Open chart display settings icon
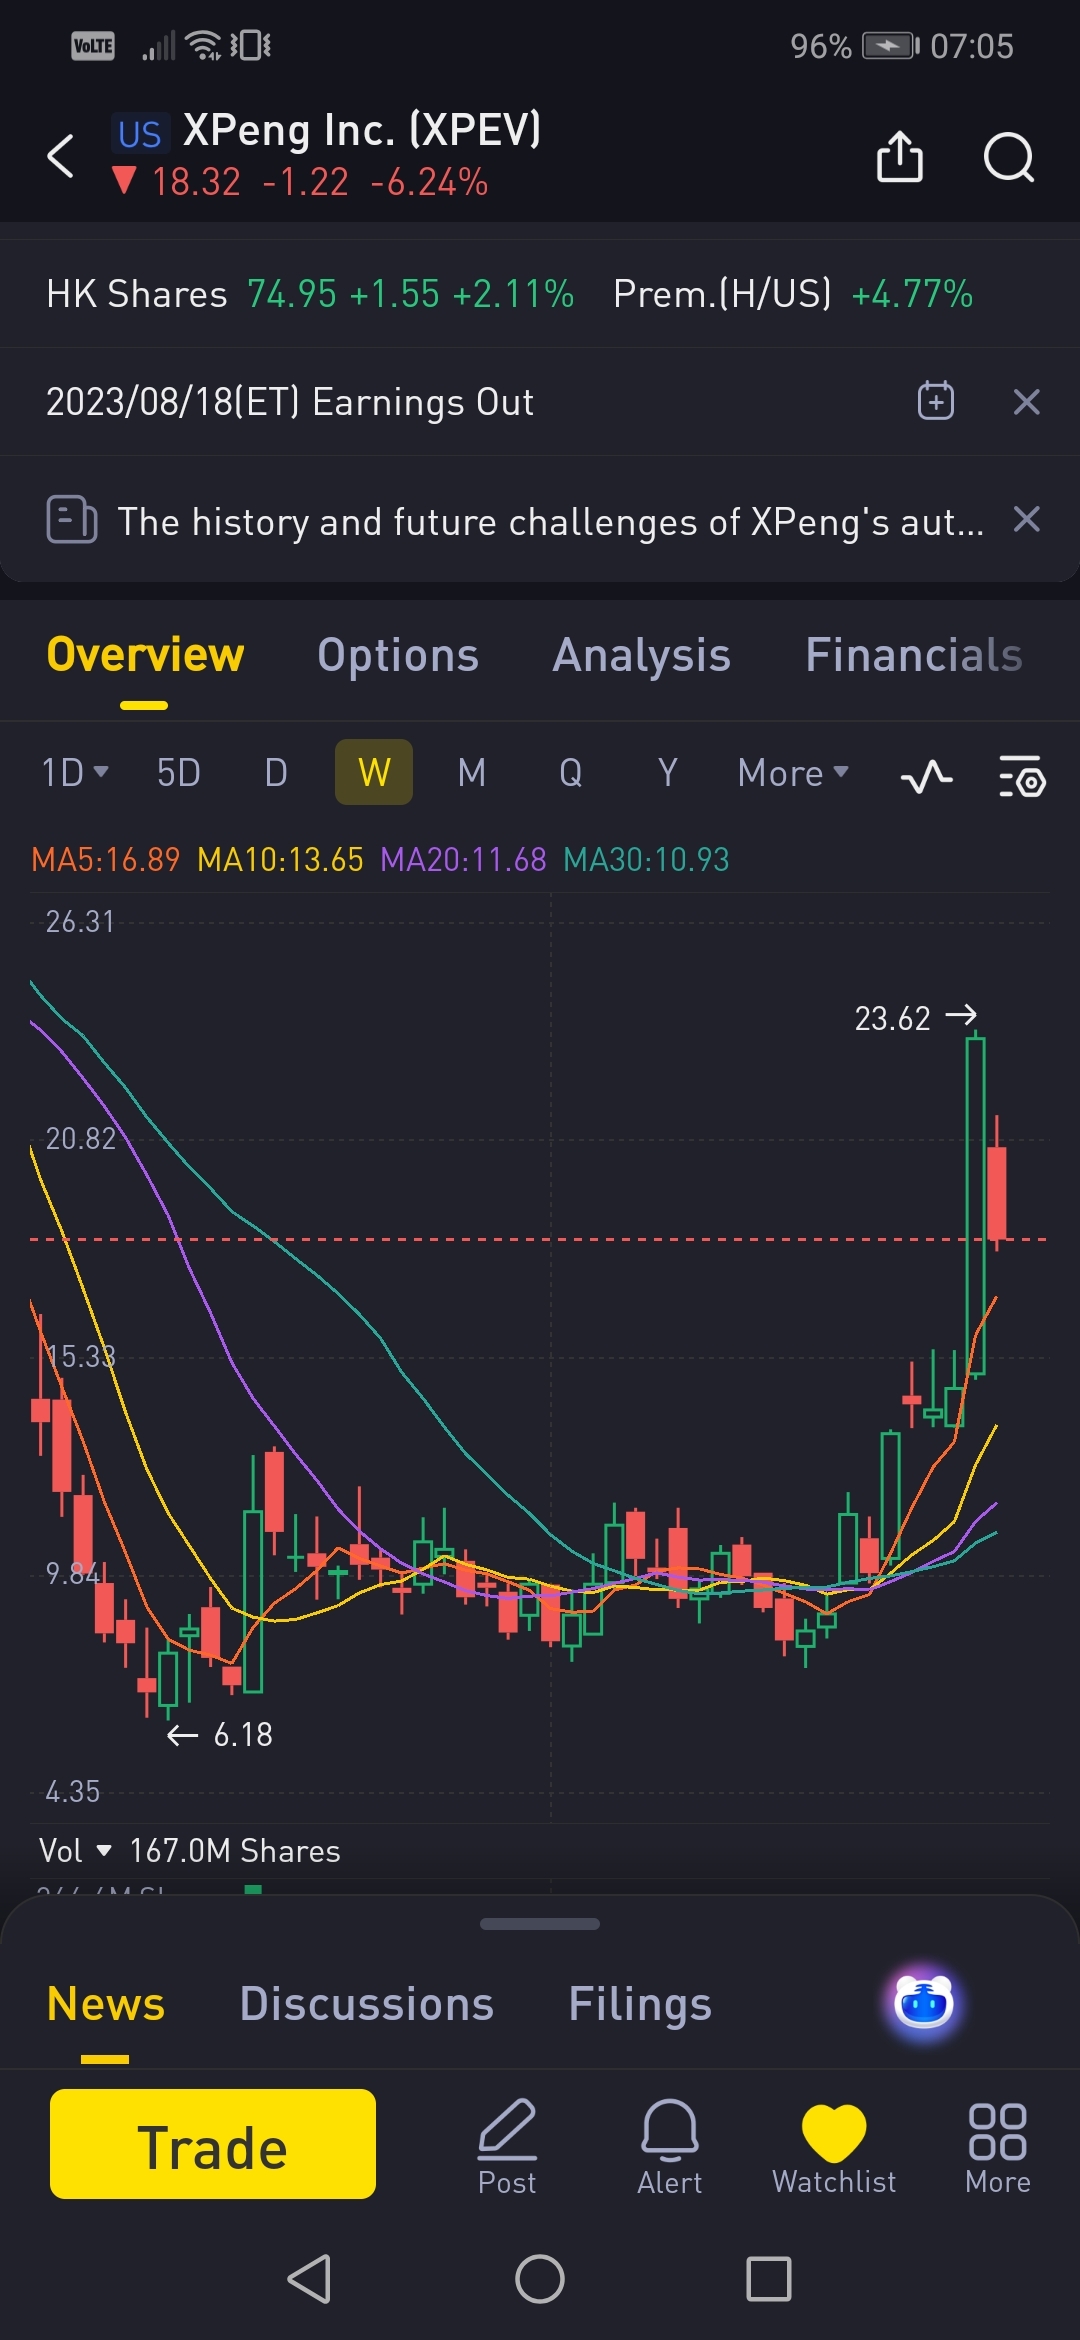Viewport: 1080px width, 2340px height. pyautogui.click(x=1022, y=776)
